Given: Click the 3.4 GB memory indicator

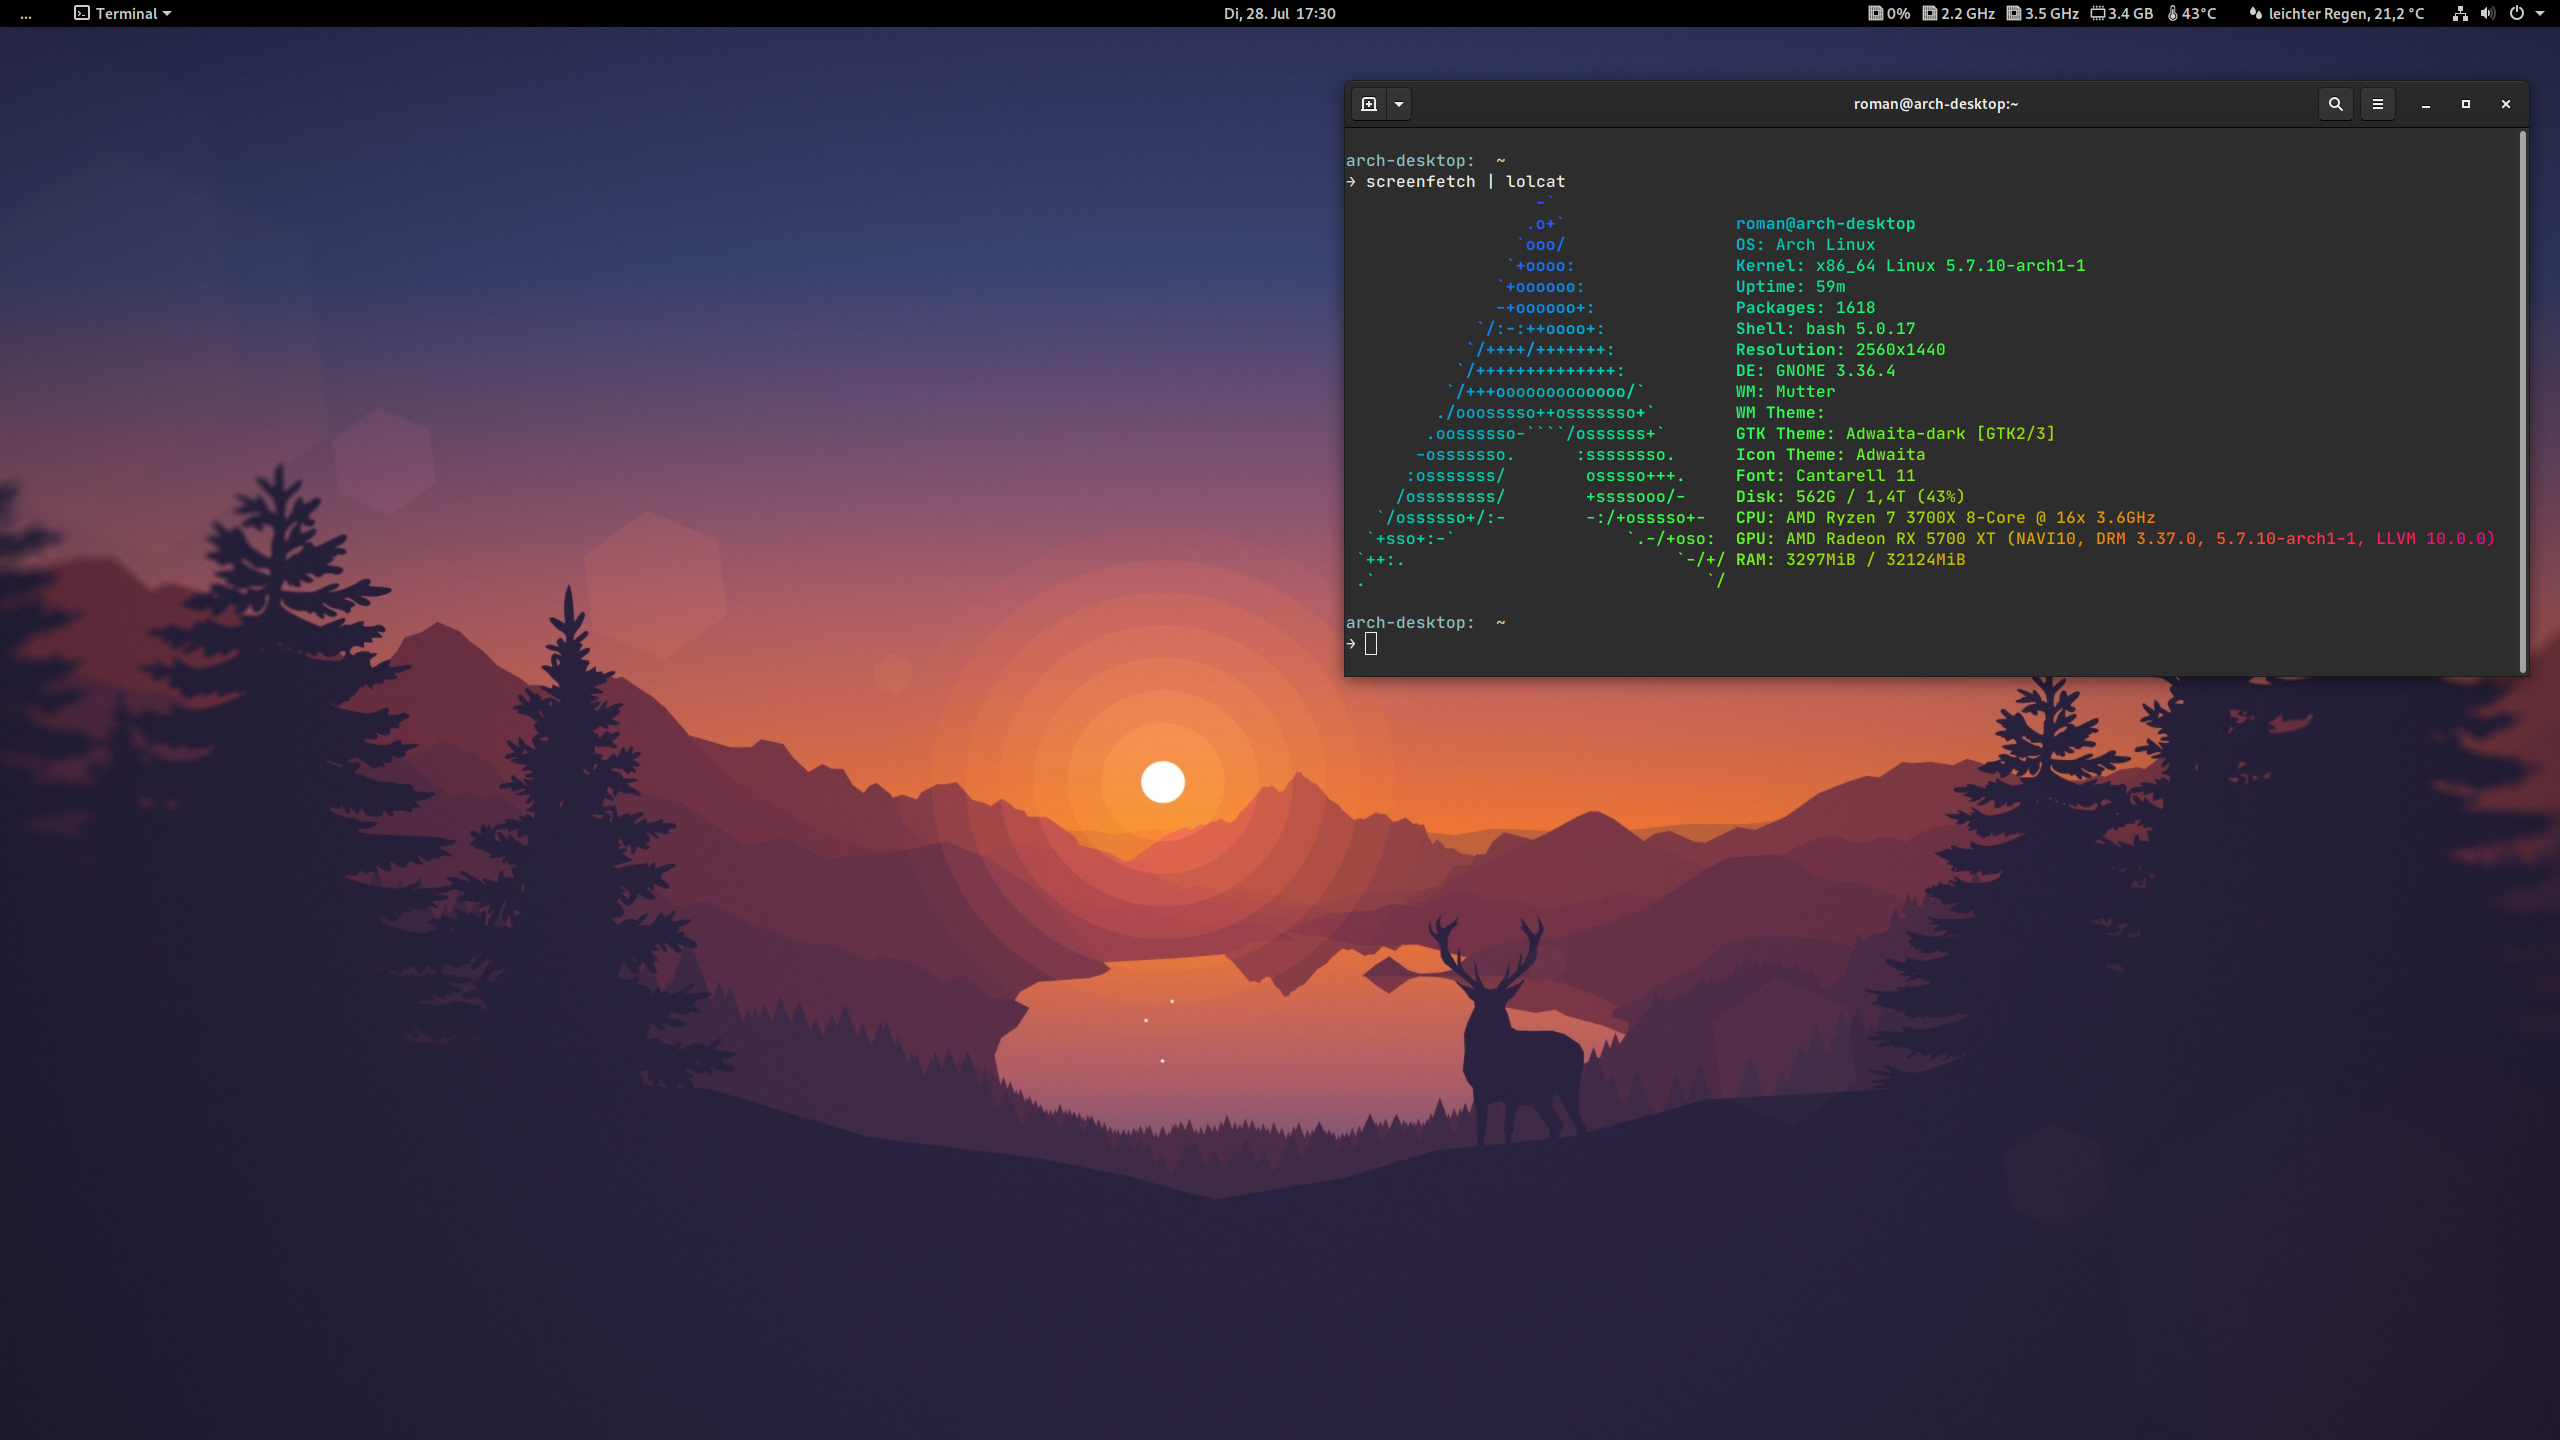Looking at the screenshot, I should [2121, 13].
